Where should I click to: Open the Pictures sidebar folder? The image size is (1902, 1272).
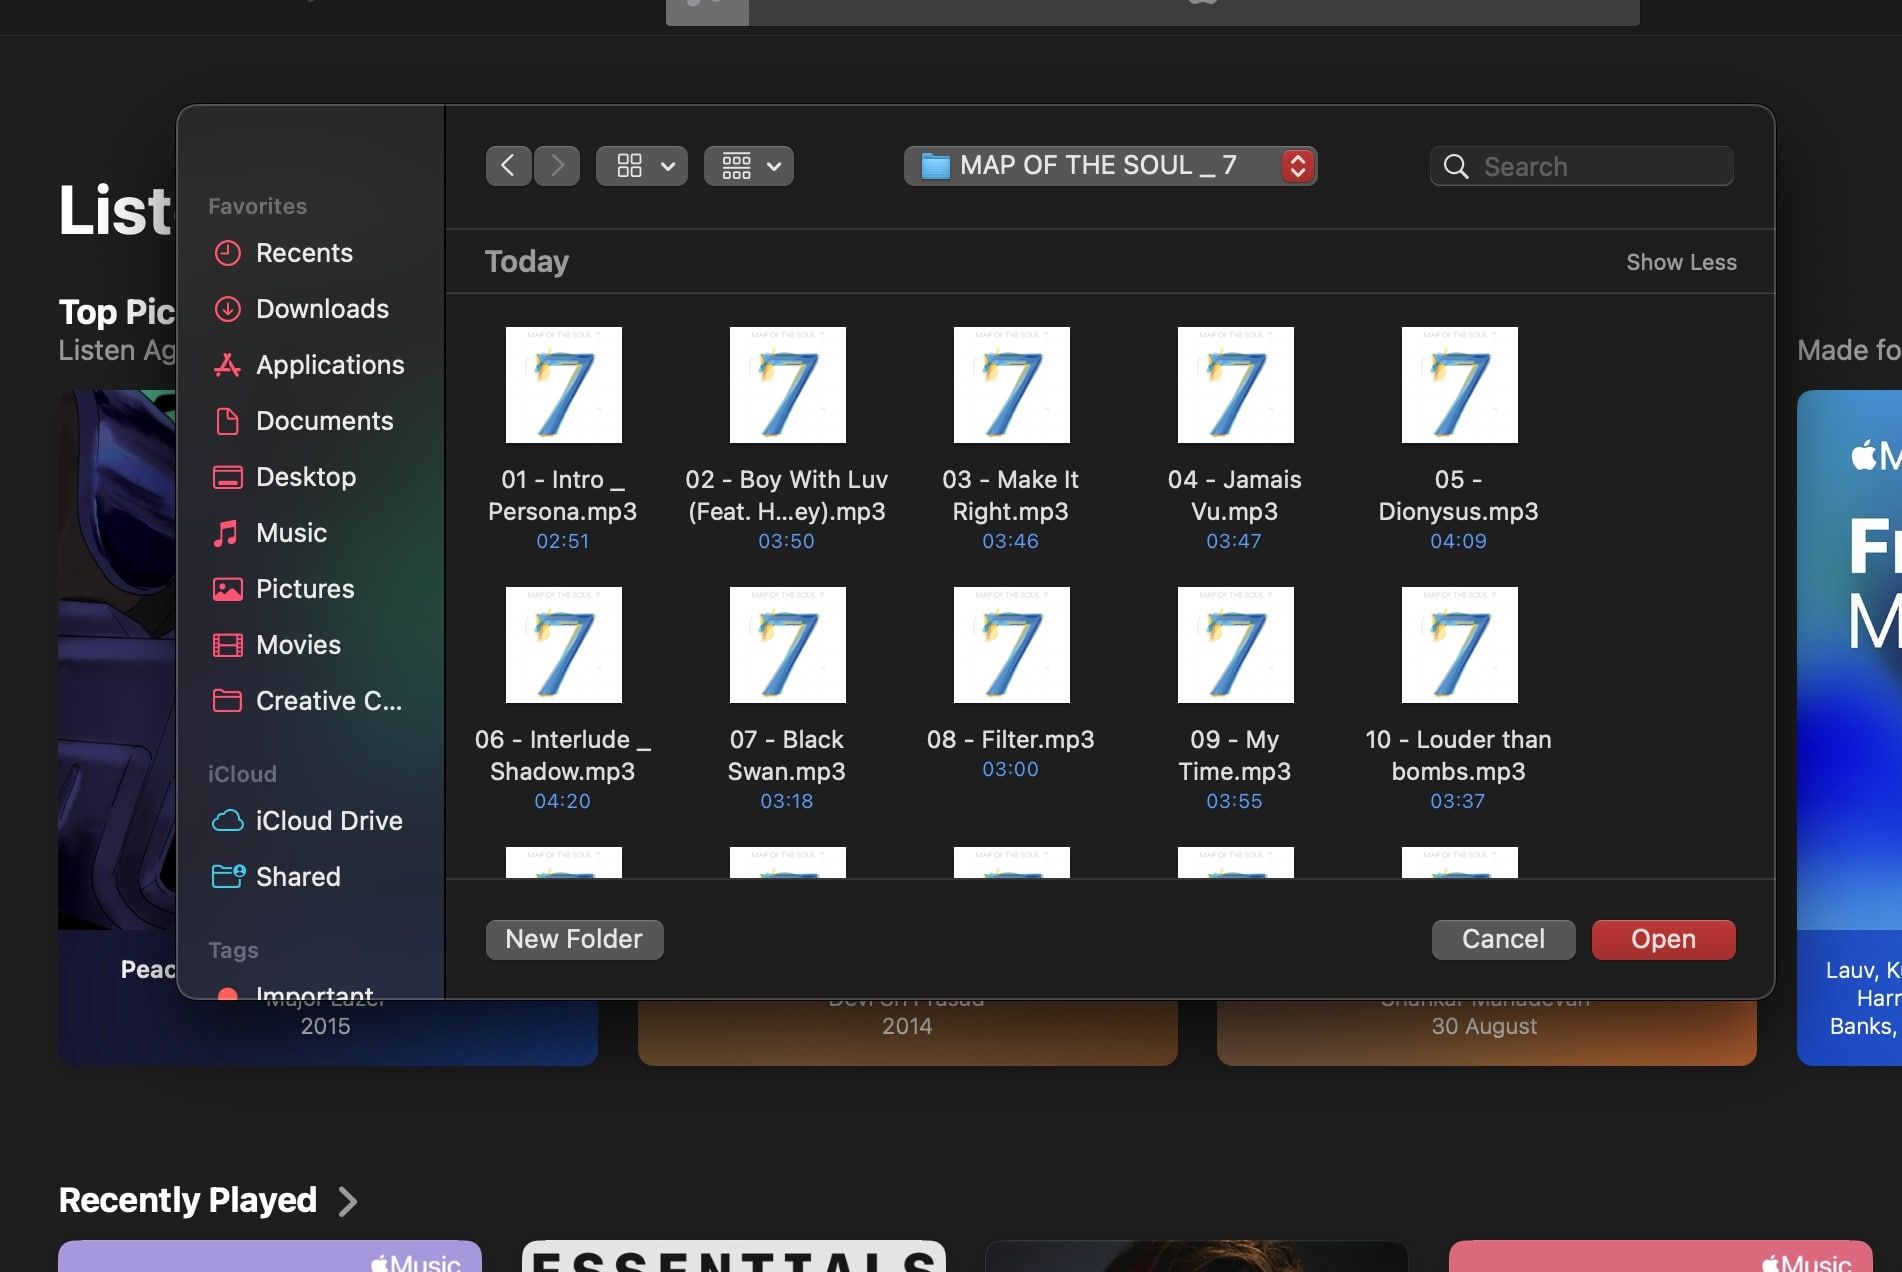pyautogui.click(x=304, y=589)
